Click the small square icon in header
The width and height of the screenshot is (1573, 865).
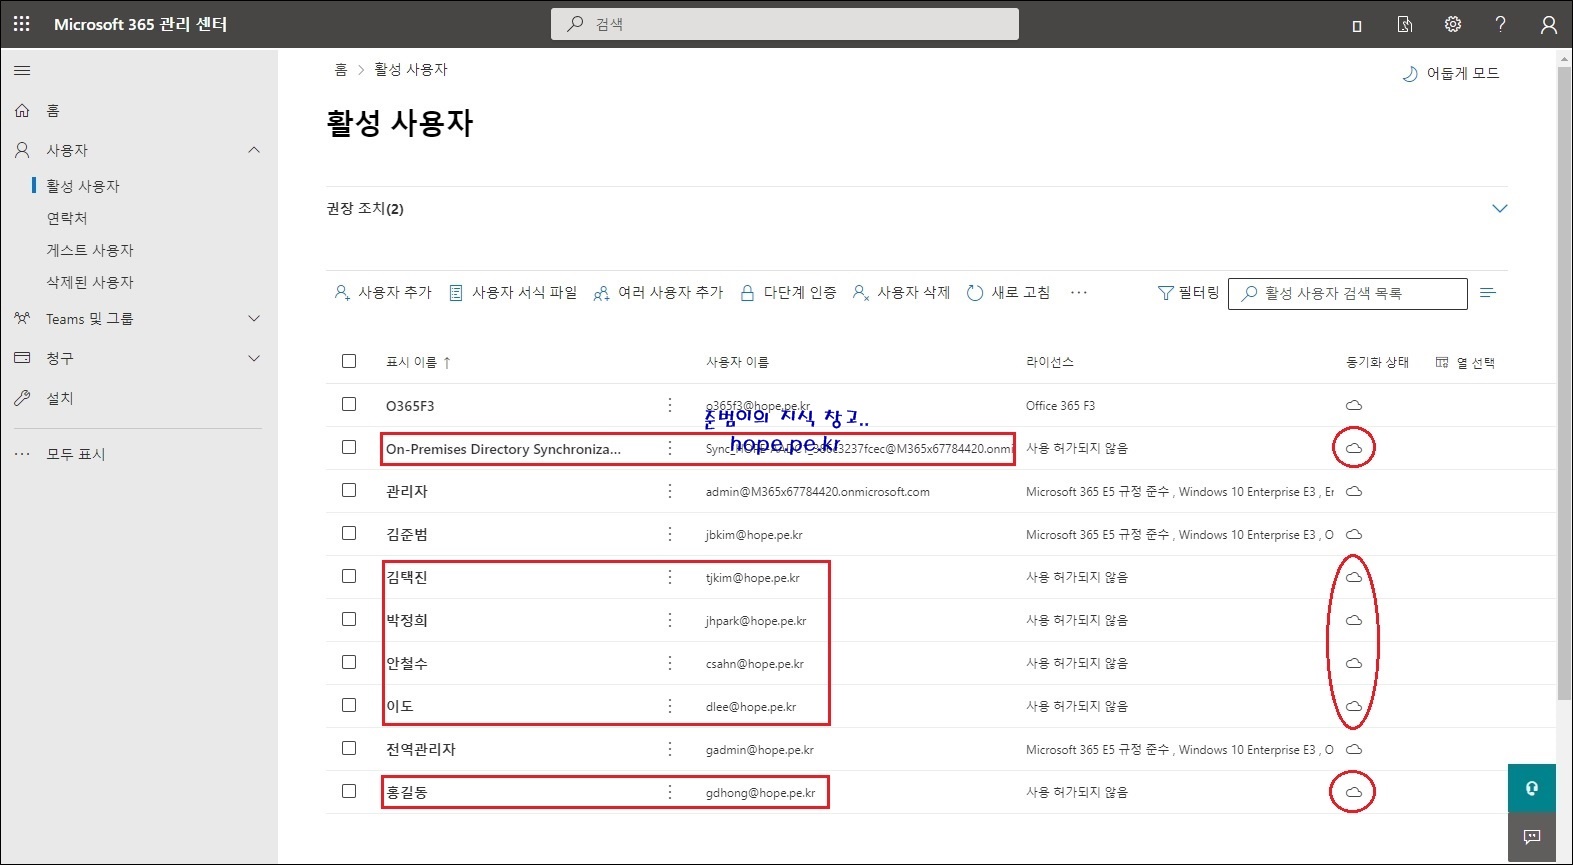1357,26
